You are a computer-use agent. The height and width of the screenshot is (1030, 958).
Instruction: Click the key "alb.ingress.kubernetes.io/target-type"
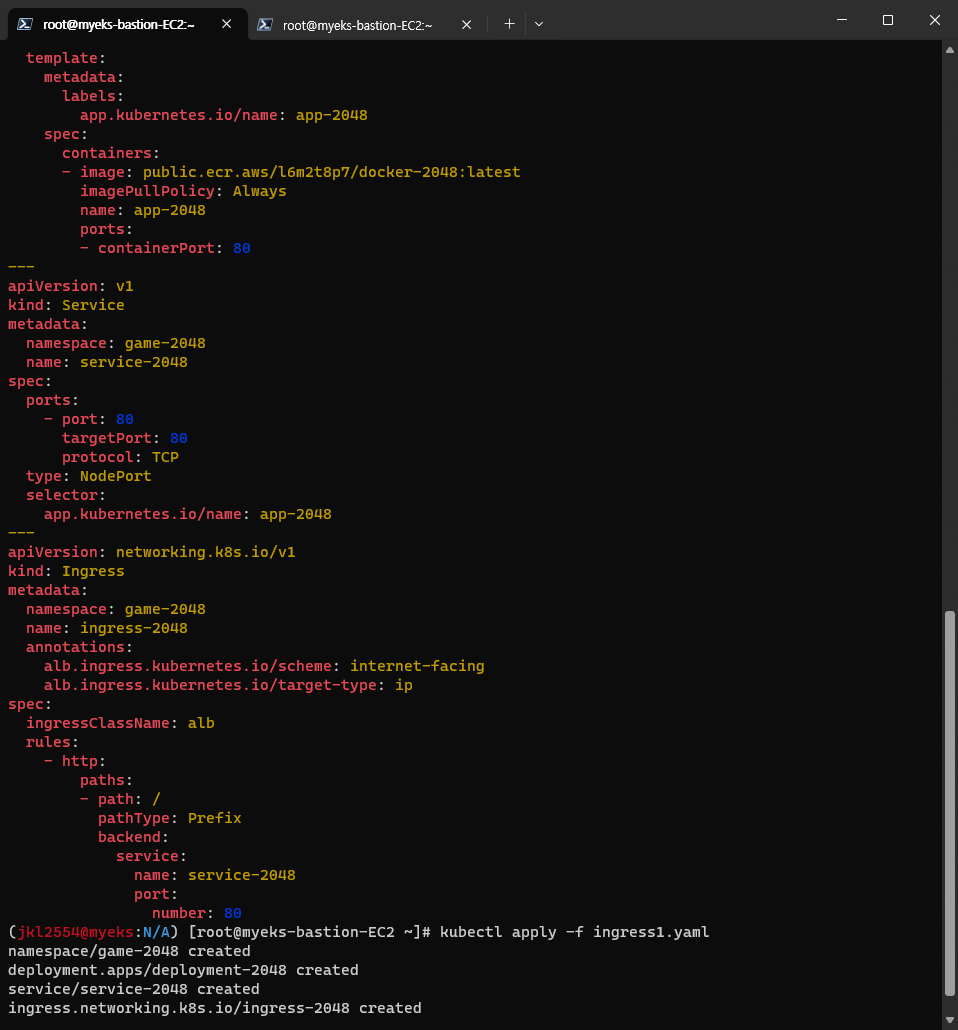point(210,685)
